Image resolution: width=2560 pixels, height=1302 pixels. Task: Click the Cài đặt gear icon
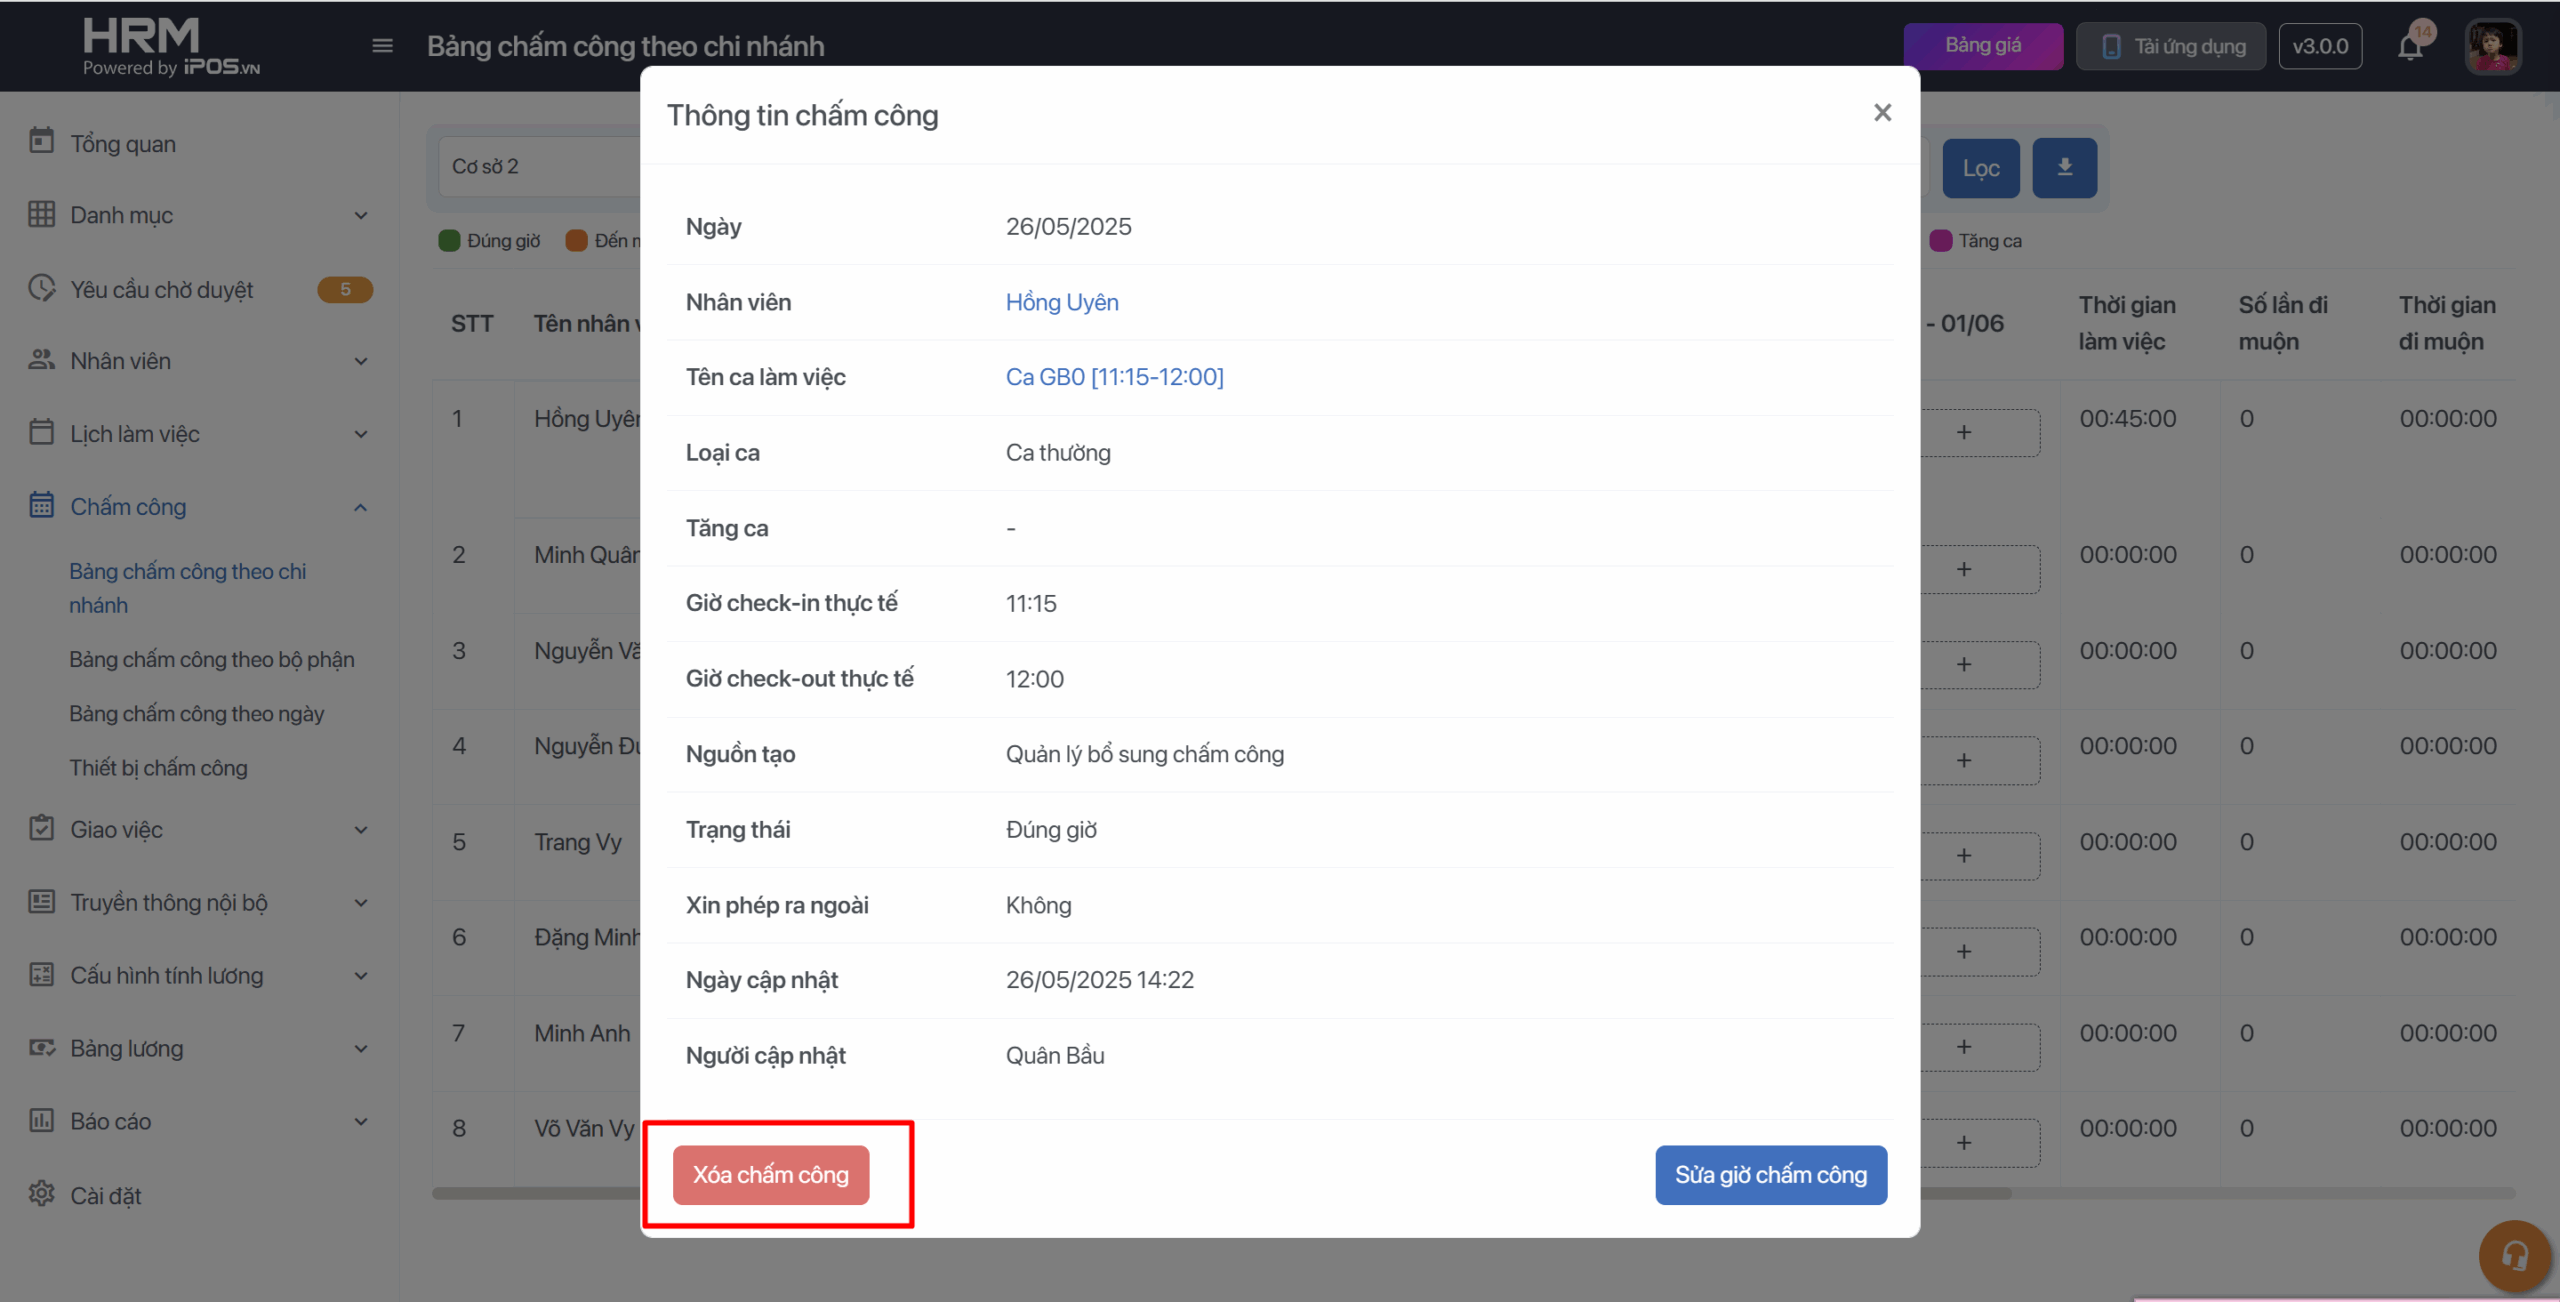point(41,1194)
